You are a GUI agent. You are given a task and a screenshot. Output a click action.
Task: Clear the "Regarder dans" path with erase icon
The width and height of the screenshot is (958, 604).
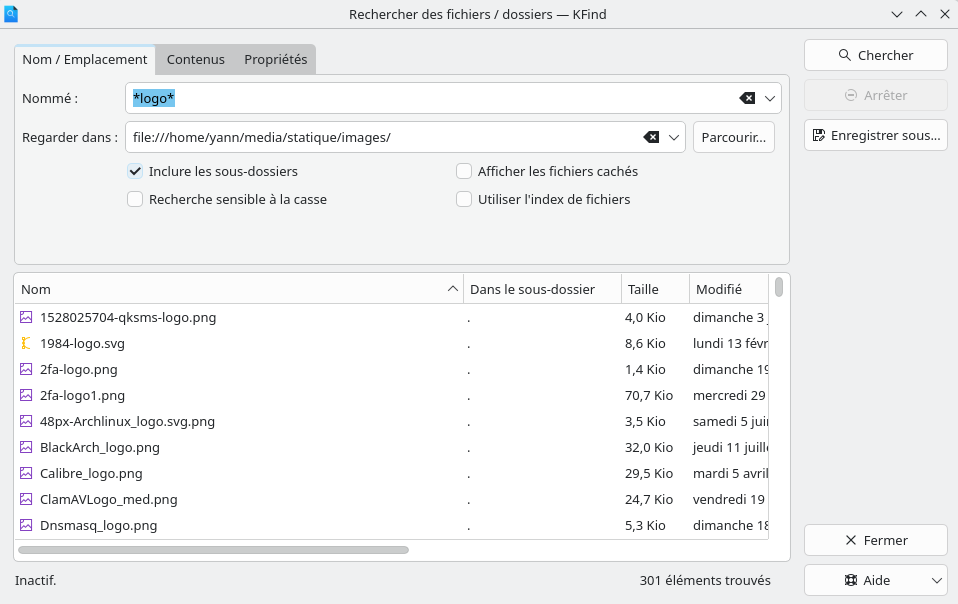651,137
